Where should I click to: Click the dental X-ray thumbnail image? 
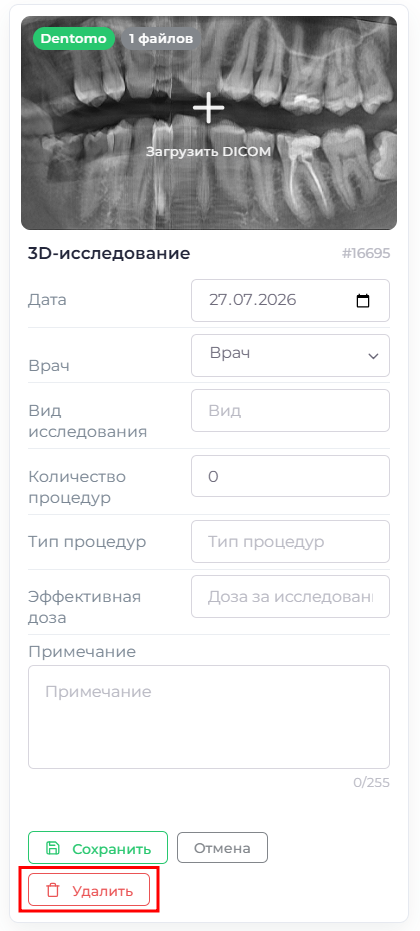click(209, 123)
